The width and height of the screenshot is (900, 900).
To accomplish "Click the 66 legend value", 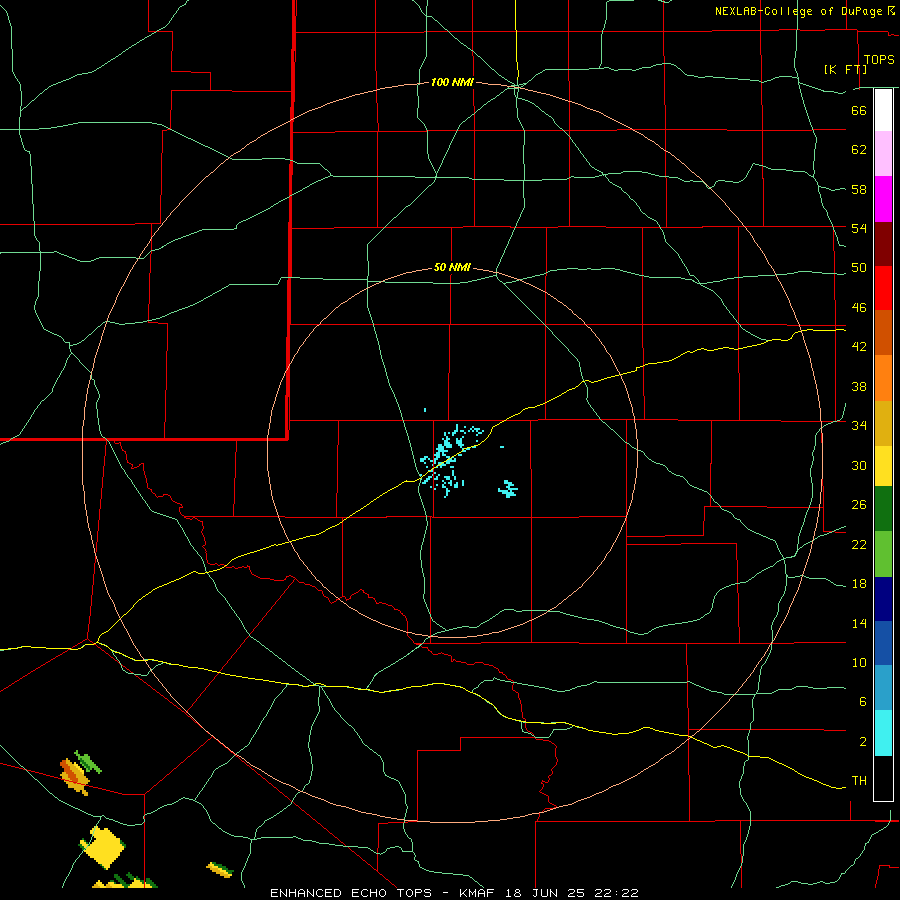I will pyautogui.click(x=859, y=111).
